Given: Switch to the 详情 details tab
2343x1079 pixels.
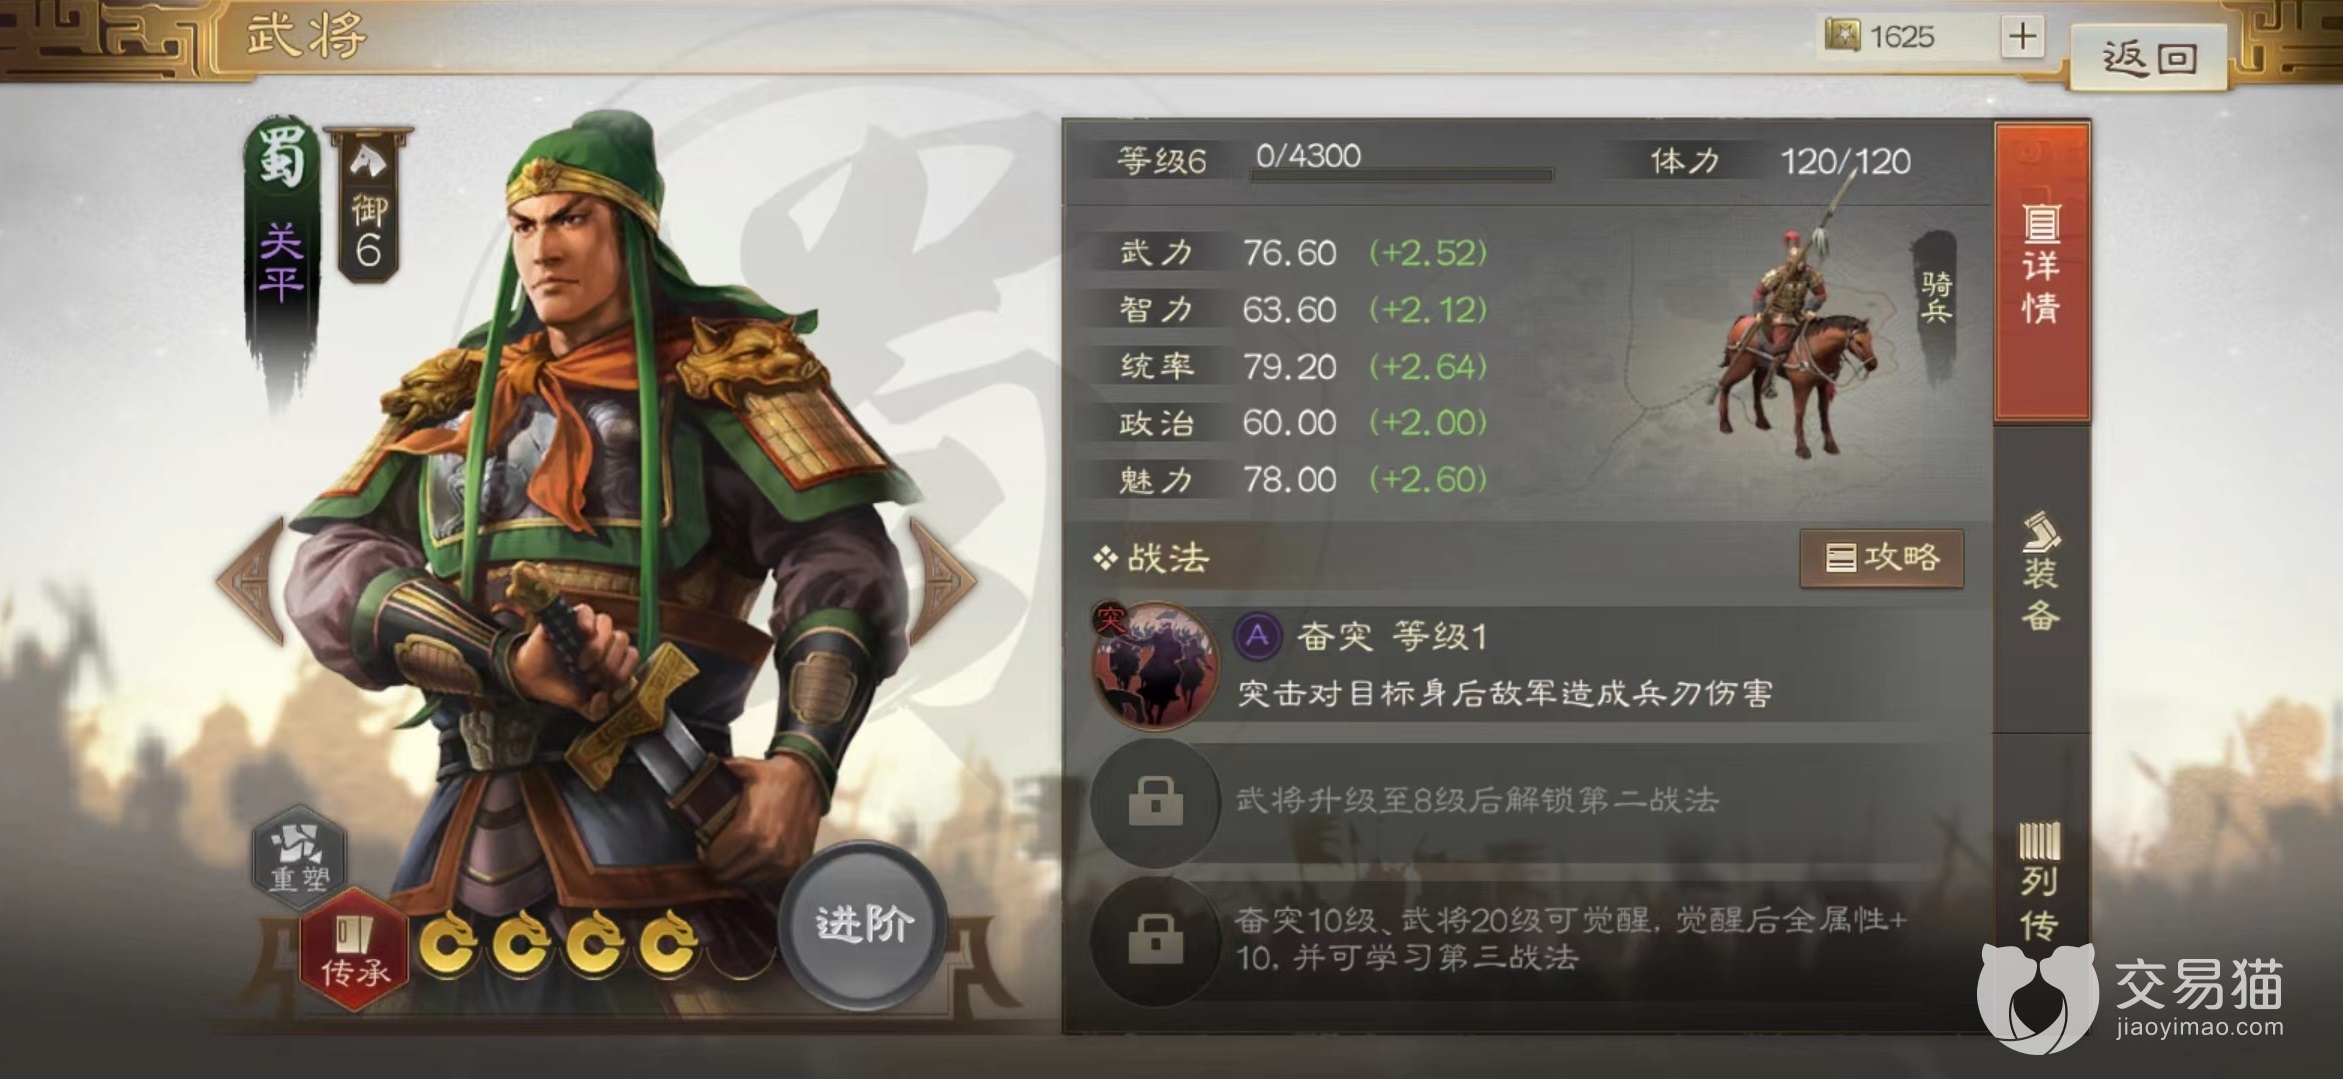Looking at the screenshot, I should point(2041,270).
